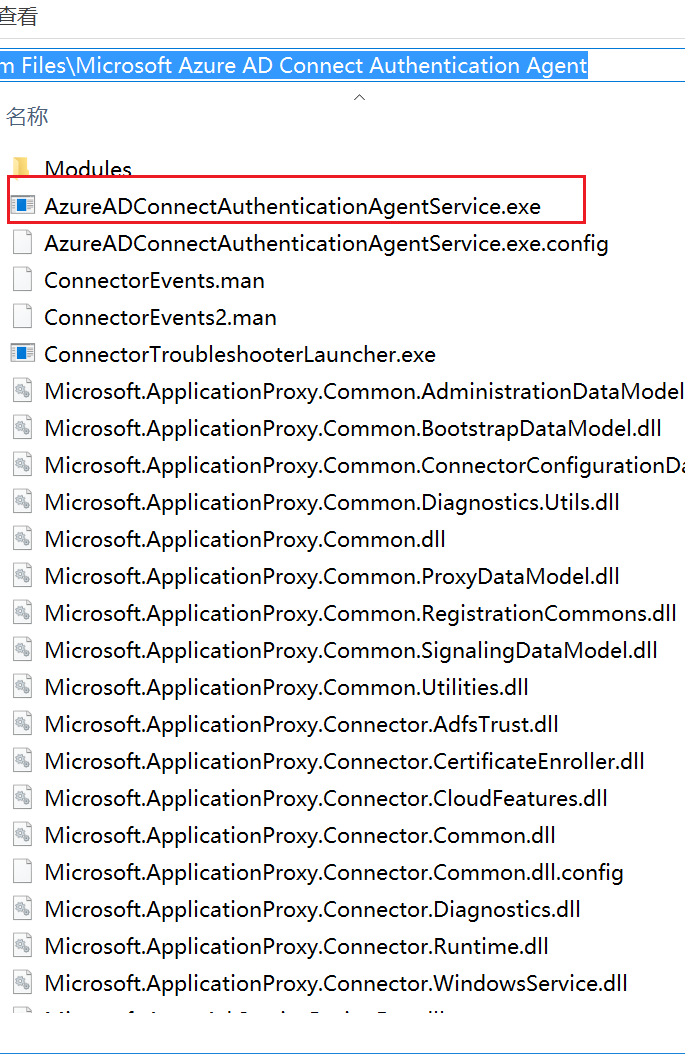Click the 名称 column header
The height and width of the screenshot is (1054, 685).
coord(27,116)
